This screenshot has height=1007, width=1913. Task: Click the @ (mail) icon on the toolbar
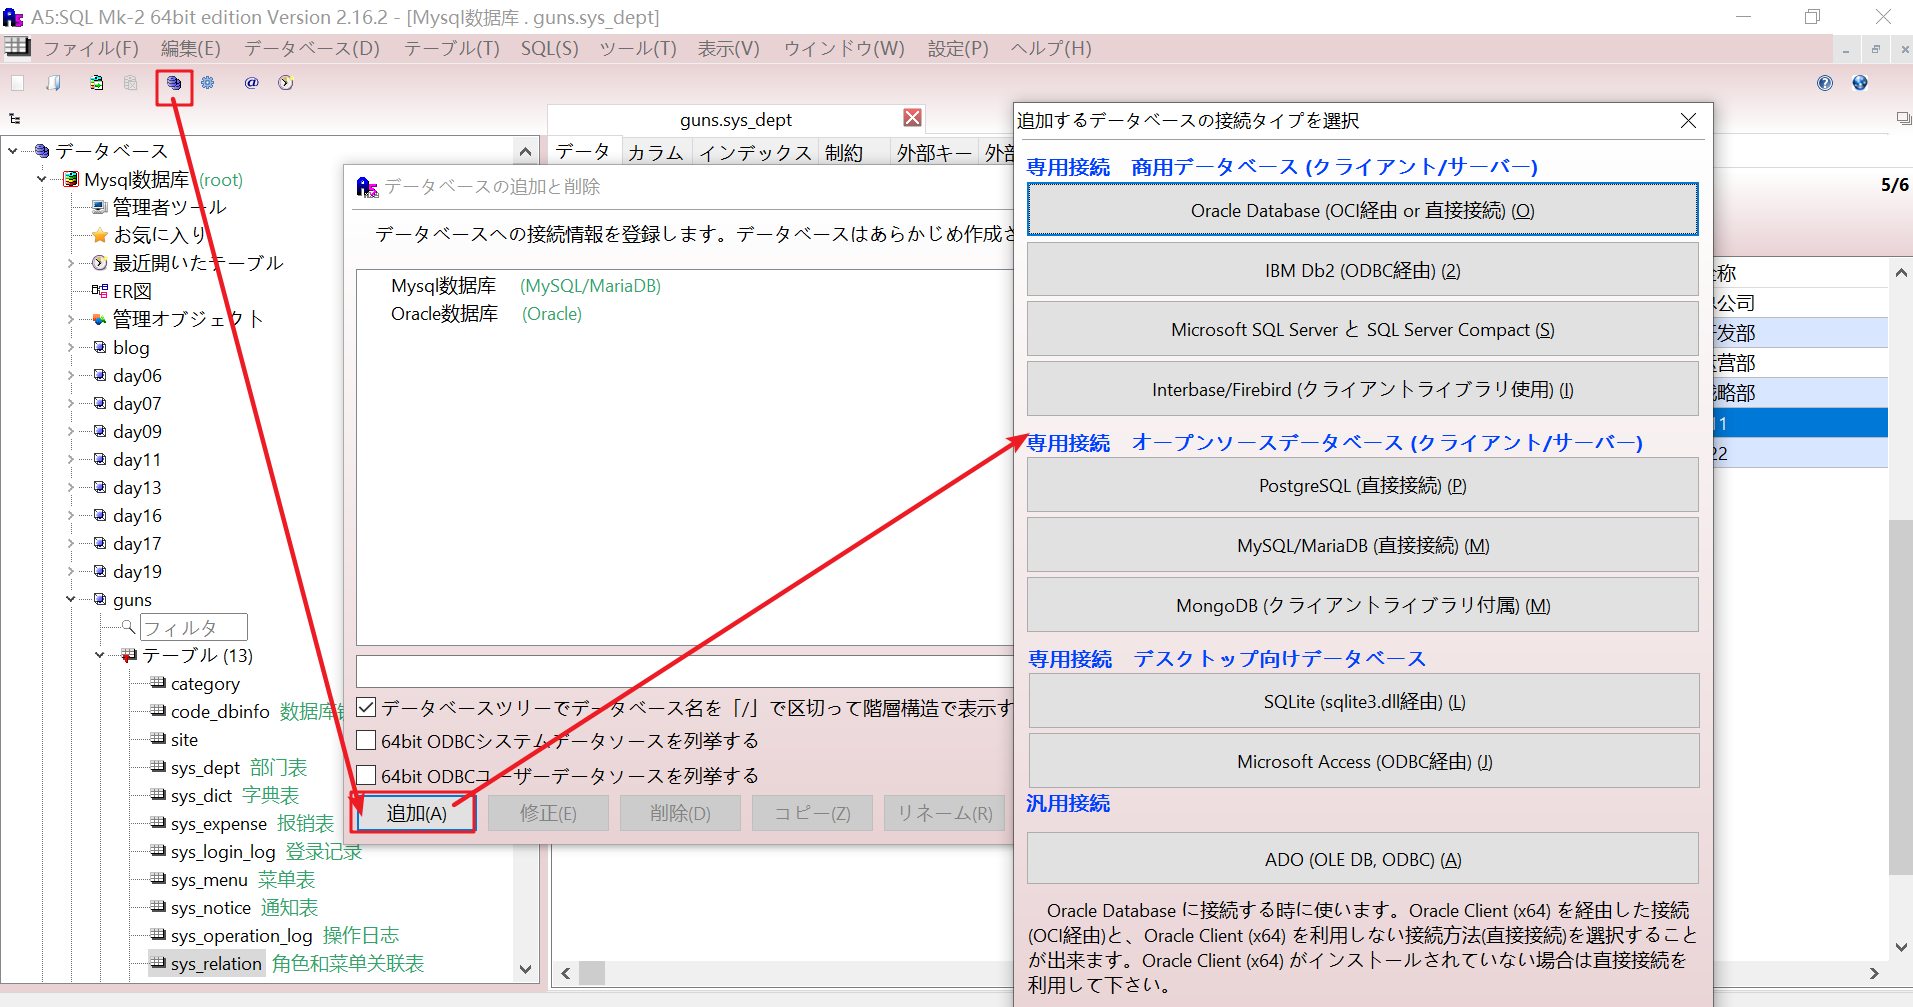pyautogui.click(x=251, y=83)
